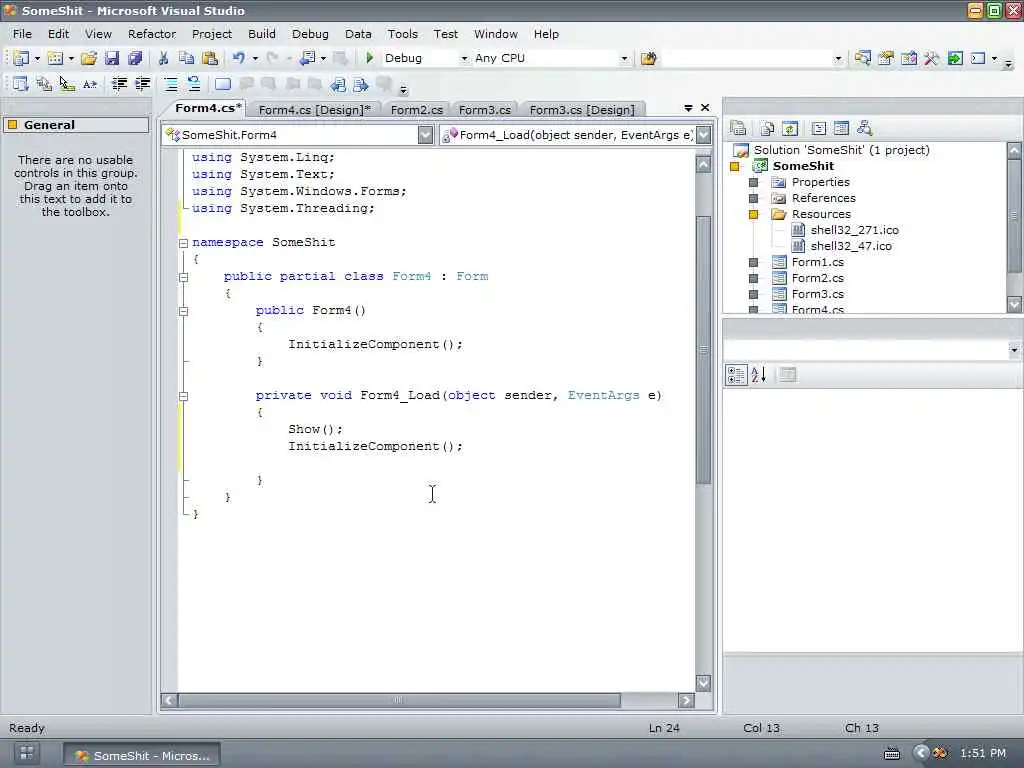Open the Start Page toolbar icon
Viewport: 1024px width, 768px height.
click(x=955, y=58)
